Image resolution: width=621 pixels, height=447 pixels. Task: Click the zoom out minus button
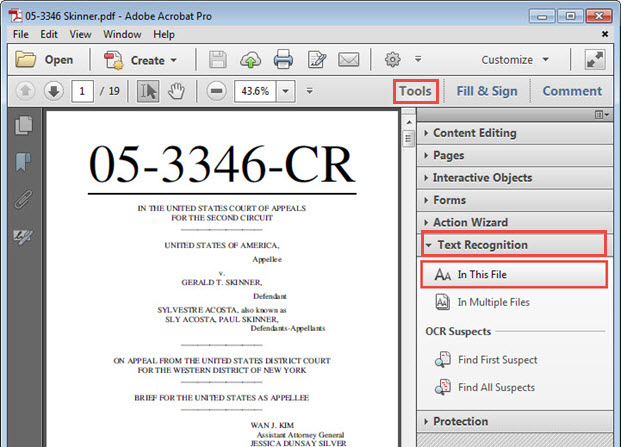pyautogui.click(x=217, y=91)
